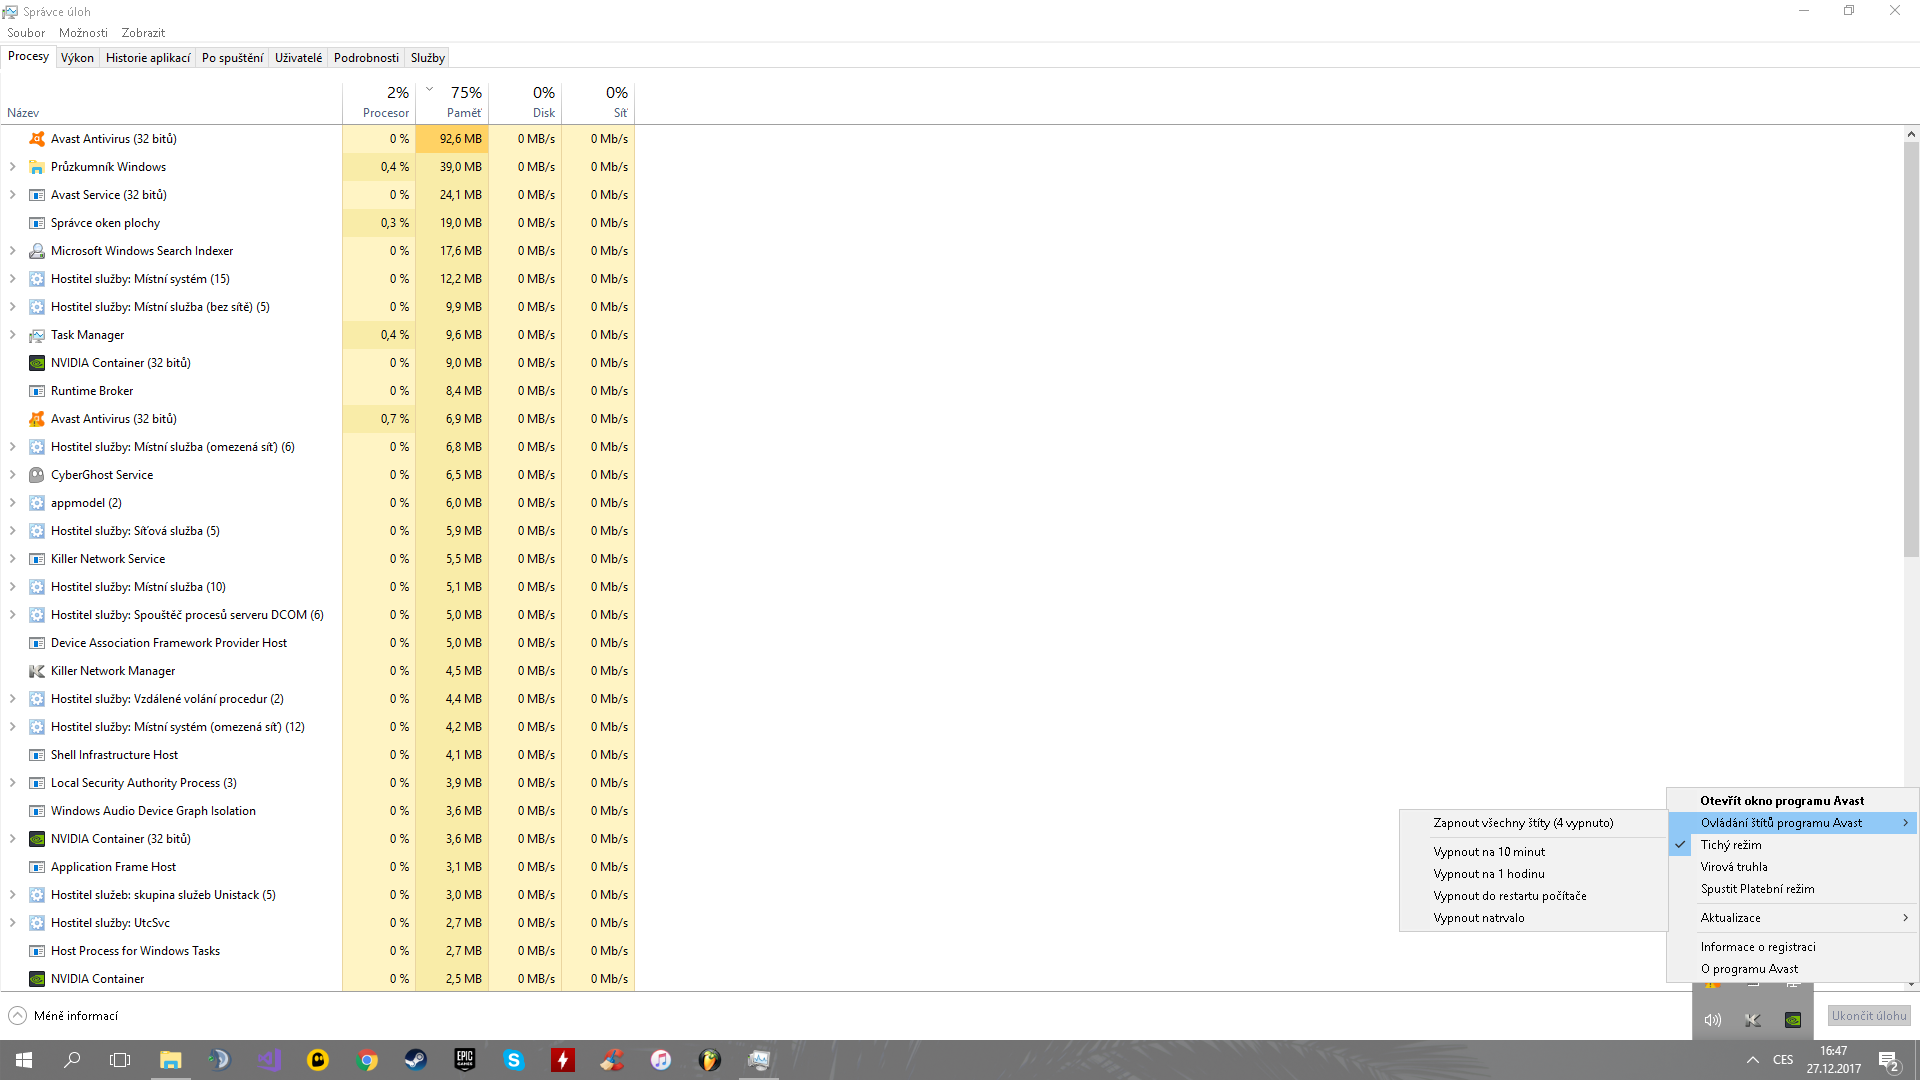
Task: Open Task View from the taskbar
Action: pos(120,1060)
